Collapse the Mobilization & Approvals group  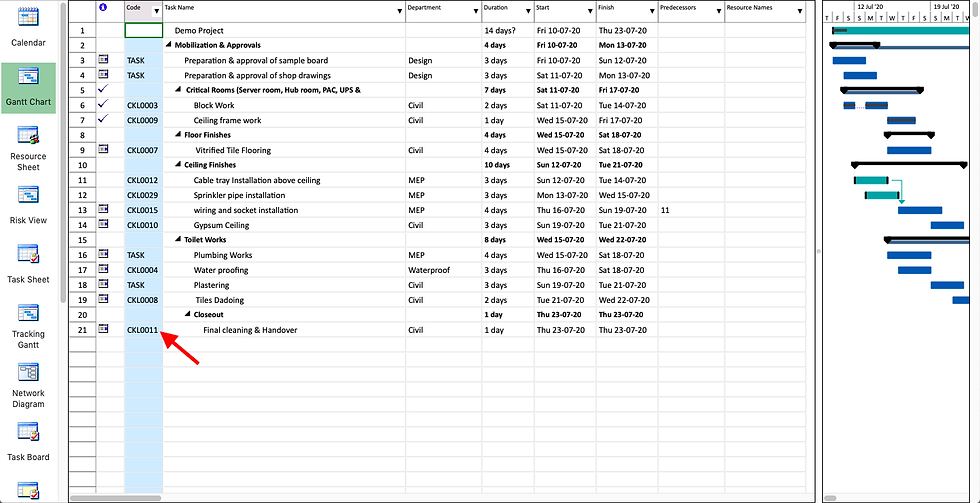tap(170, 45)
